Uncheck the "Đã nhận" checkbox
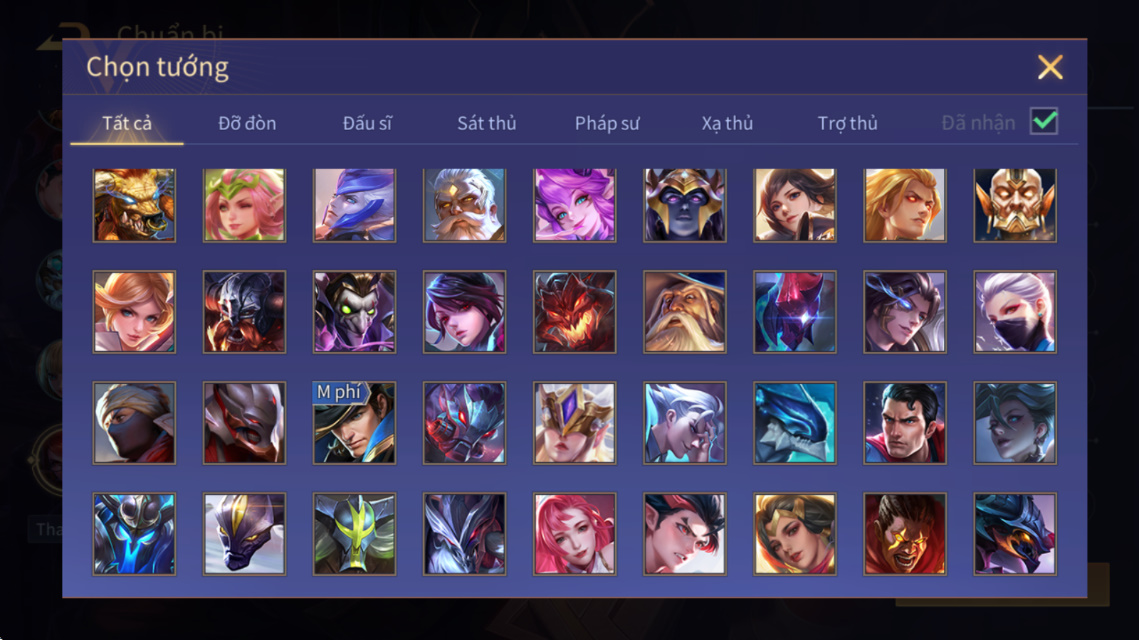Viewport: 1139px width, 640px height. click(x=1044, y=121)
